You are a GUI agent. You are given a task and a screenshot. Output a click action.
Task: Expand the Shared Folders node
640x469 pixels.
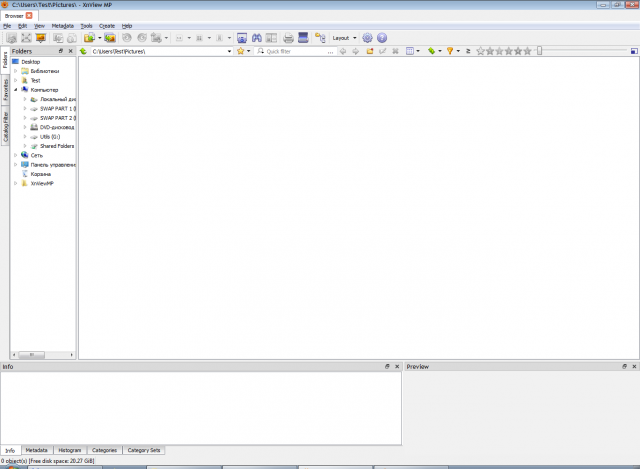pyautogui.click(x=25, y=146)
